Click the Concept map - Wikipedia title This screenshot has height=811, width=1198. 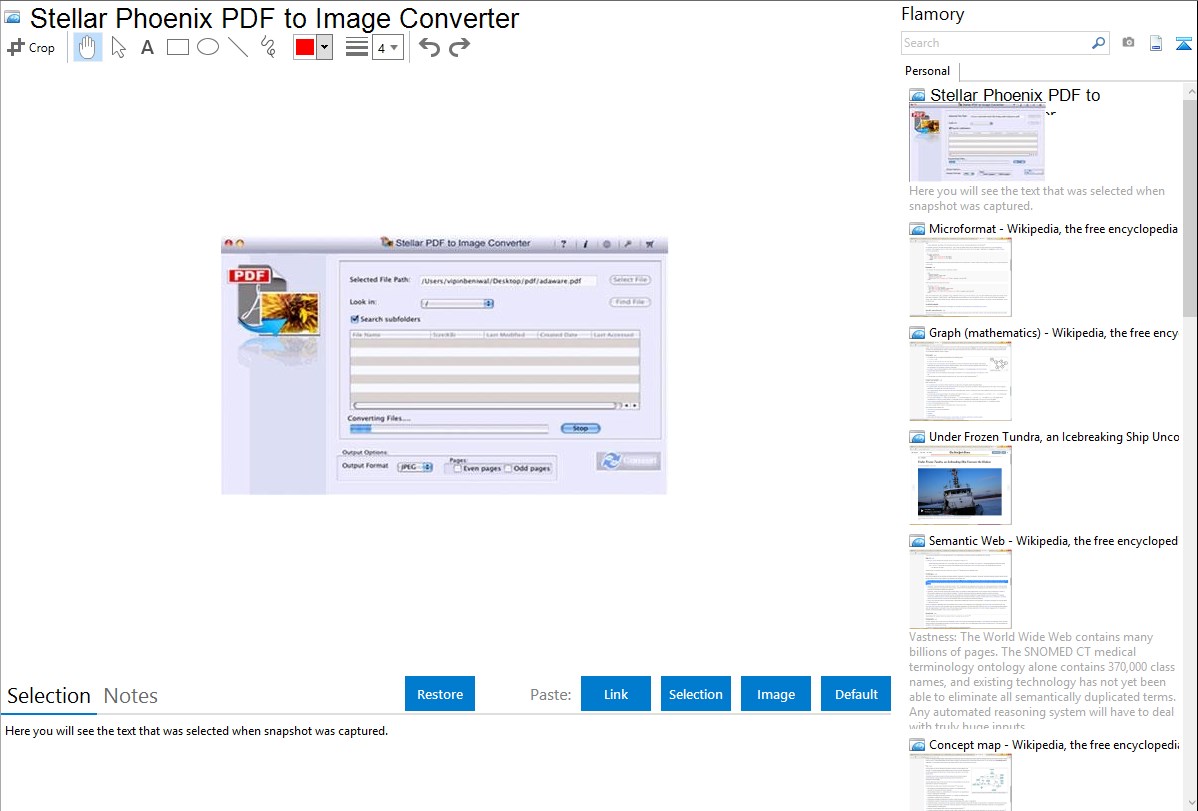[1053, 744]
